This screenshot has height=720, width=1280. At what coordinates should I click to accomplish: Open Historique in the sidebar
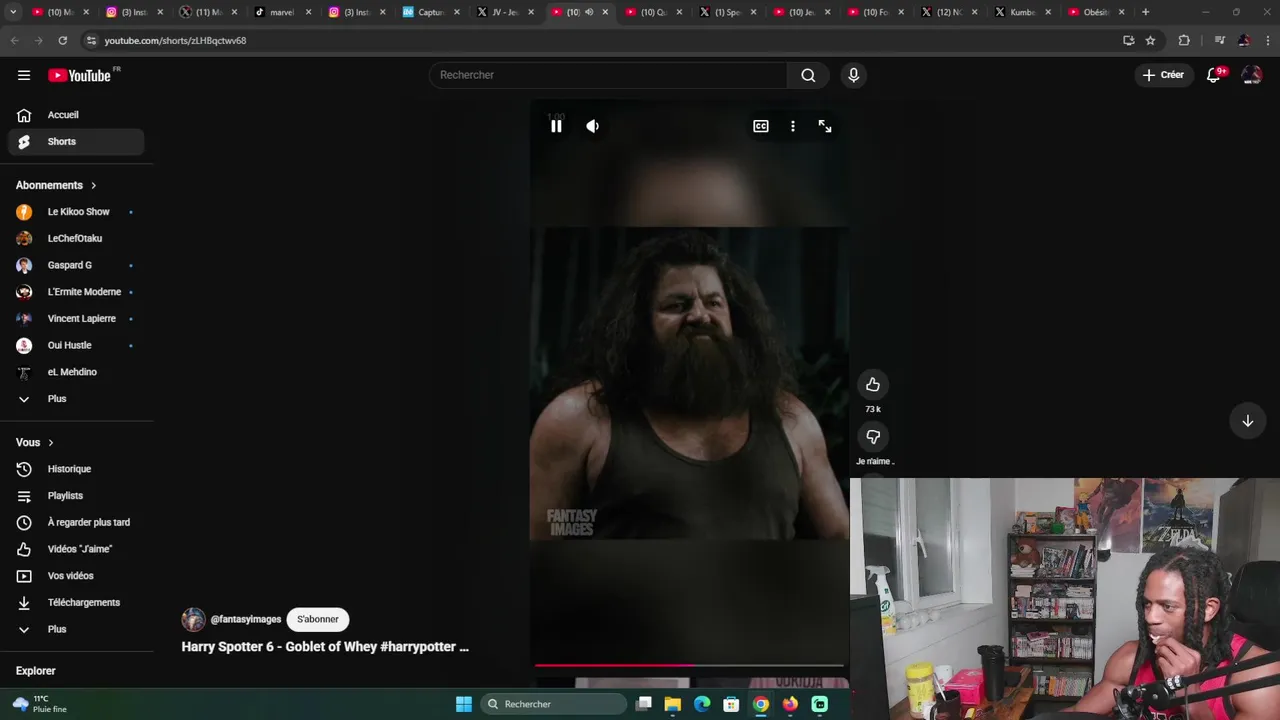click(x=76, y=469)
